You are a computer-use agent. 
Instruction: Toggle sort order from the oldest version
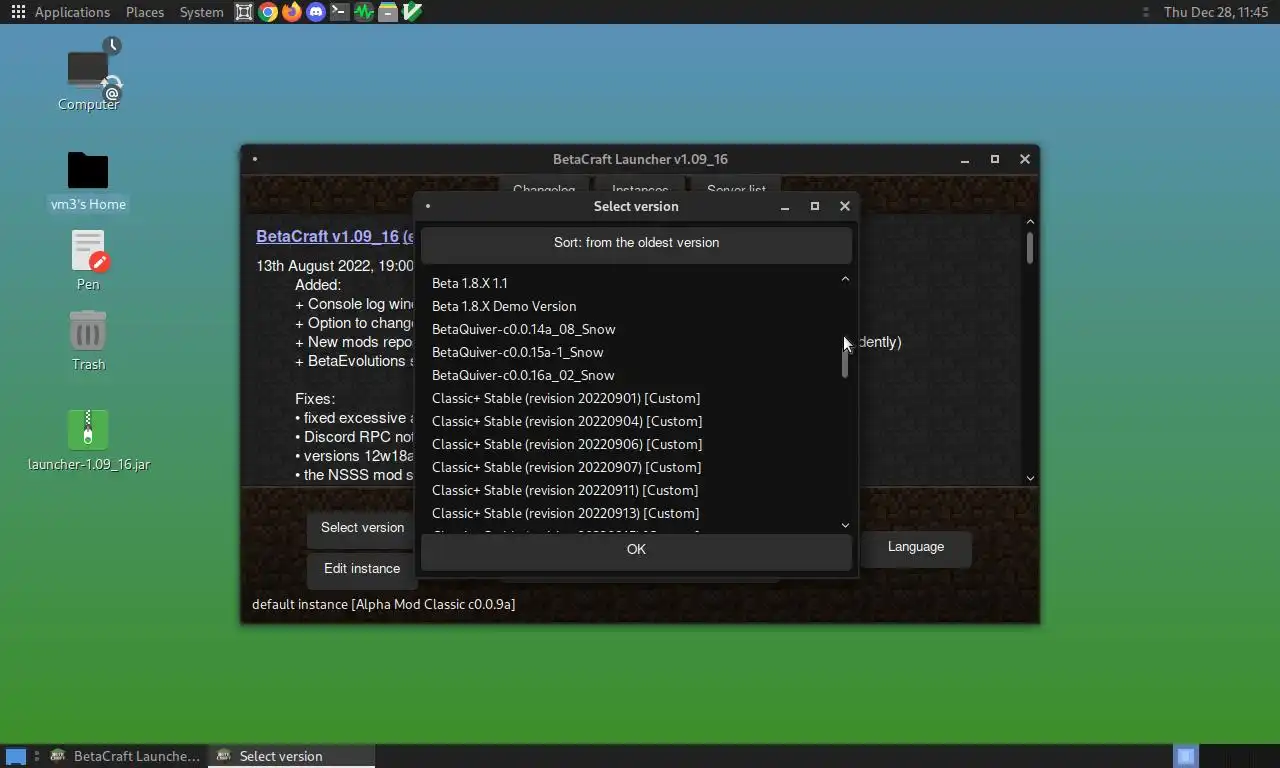(x=636, y=243)
